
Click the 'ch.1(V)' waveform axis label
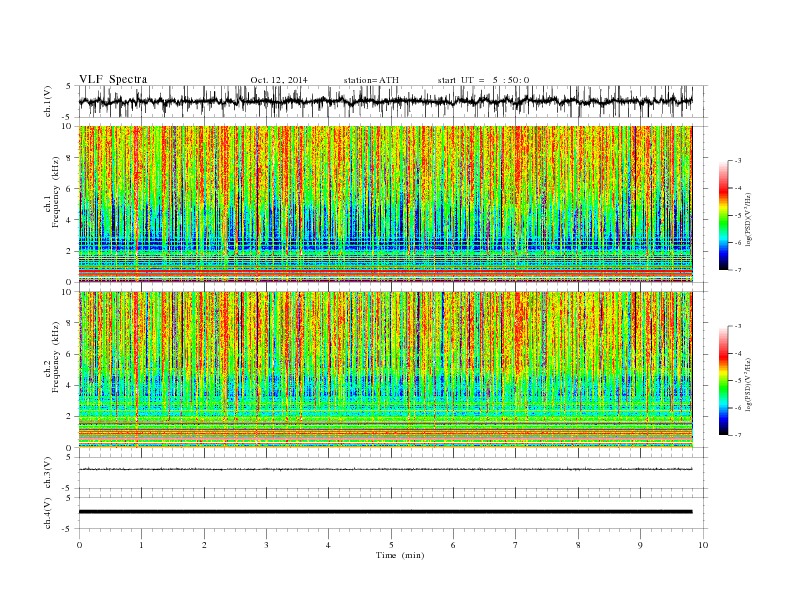click(48, 101)
